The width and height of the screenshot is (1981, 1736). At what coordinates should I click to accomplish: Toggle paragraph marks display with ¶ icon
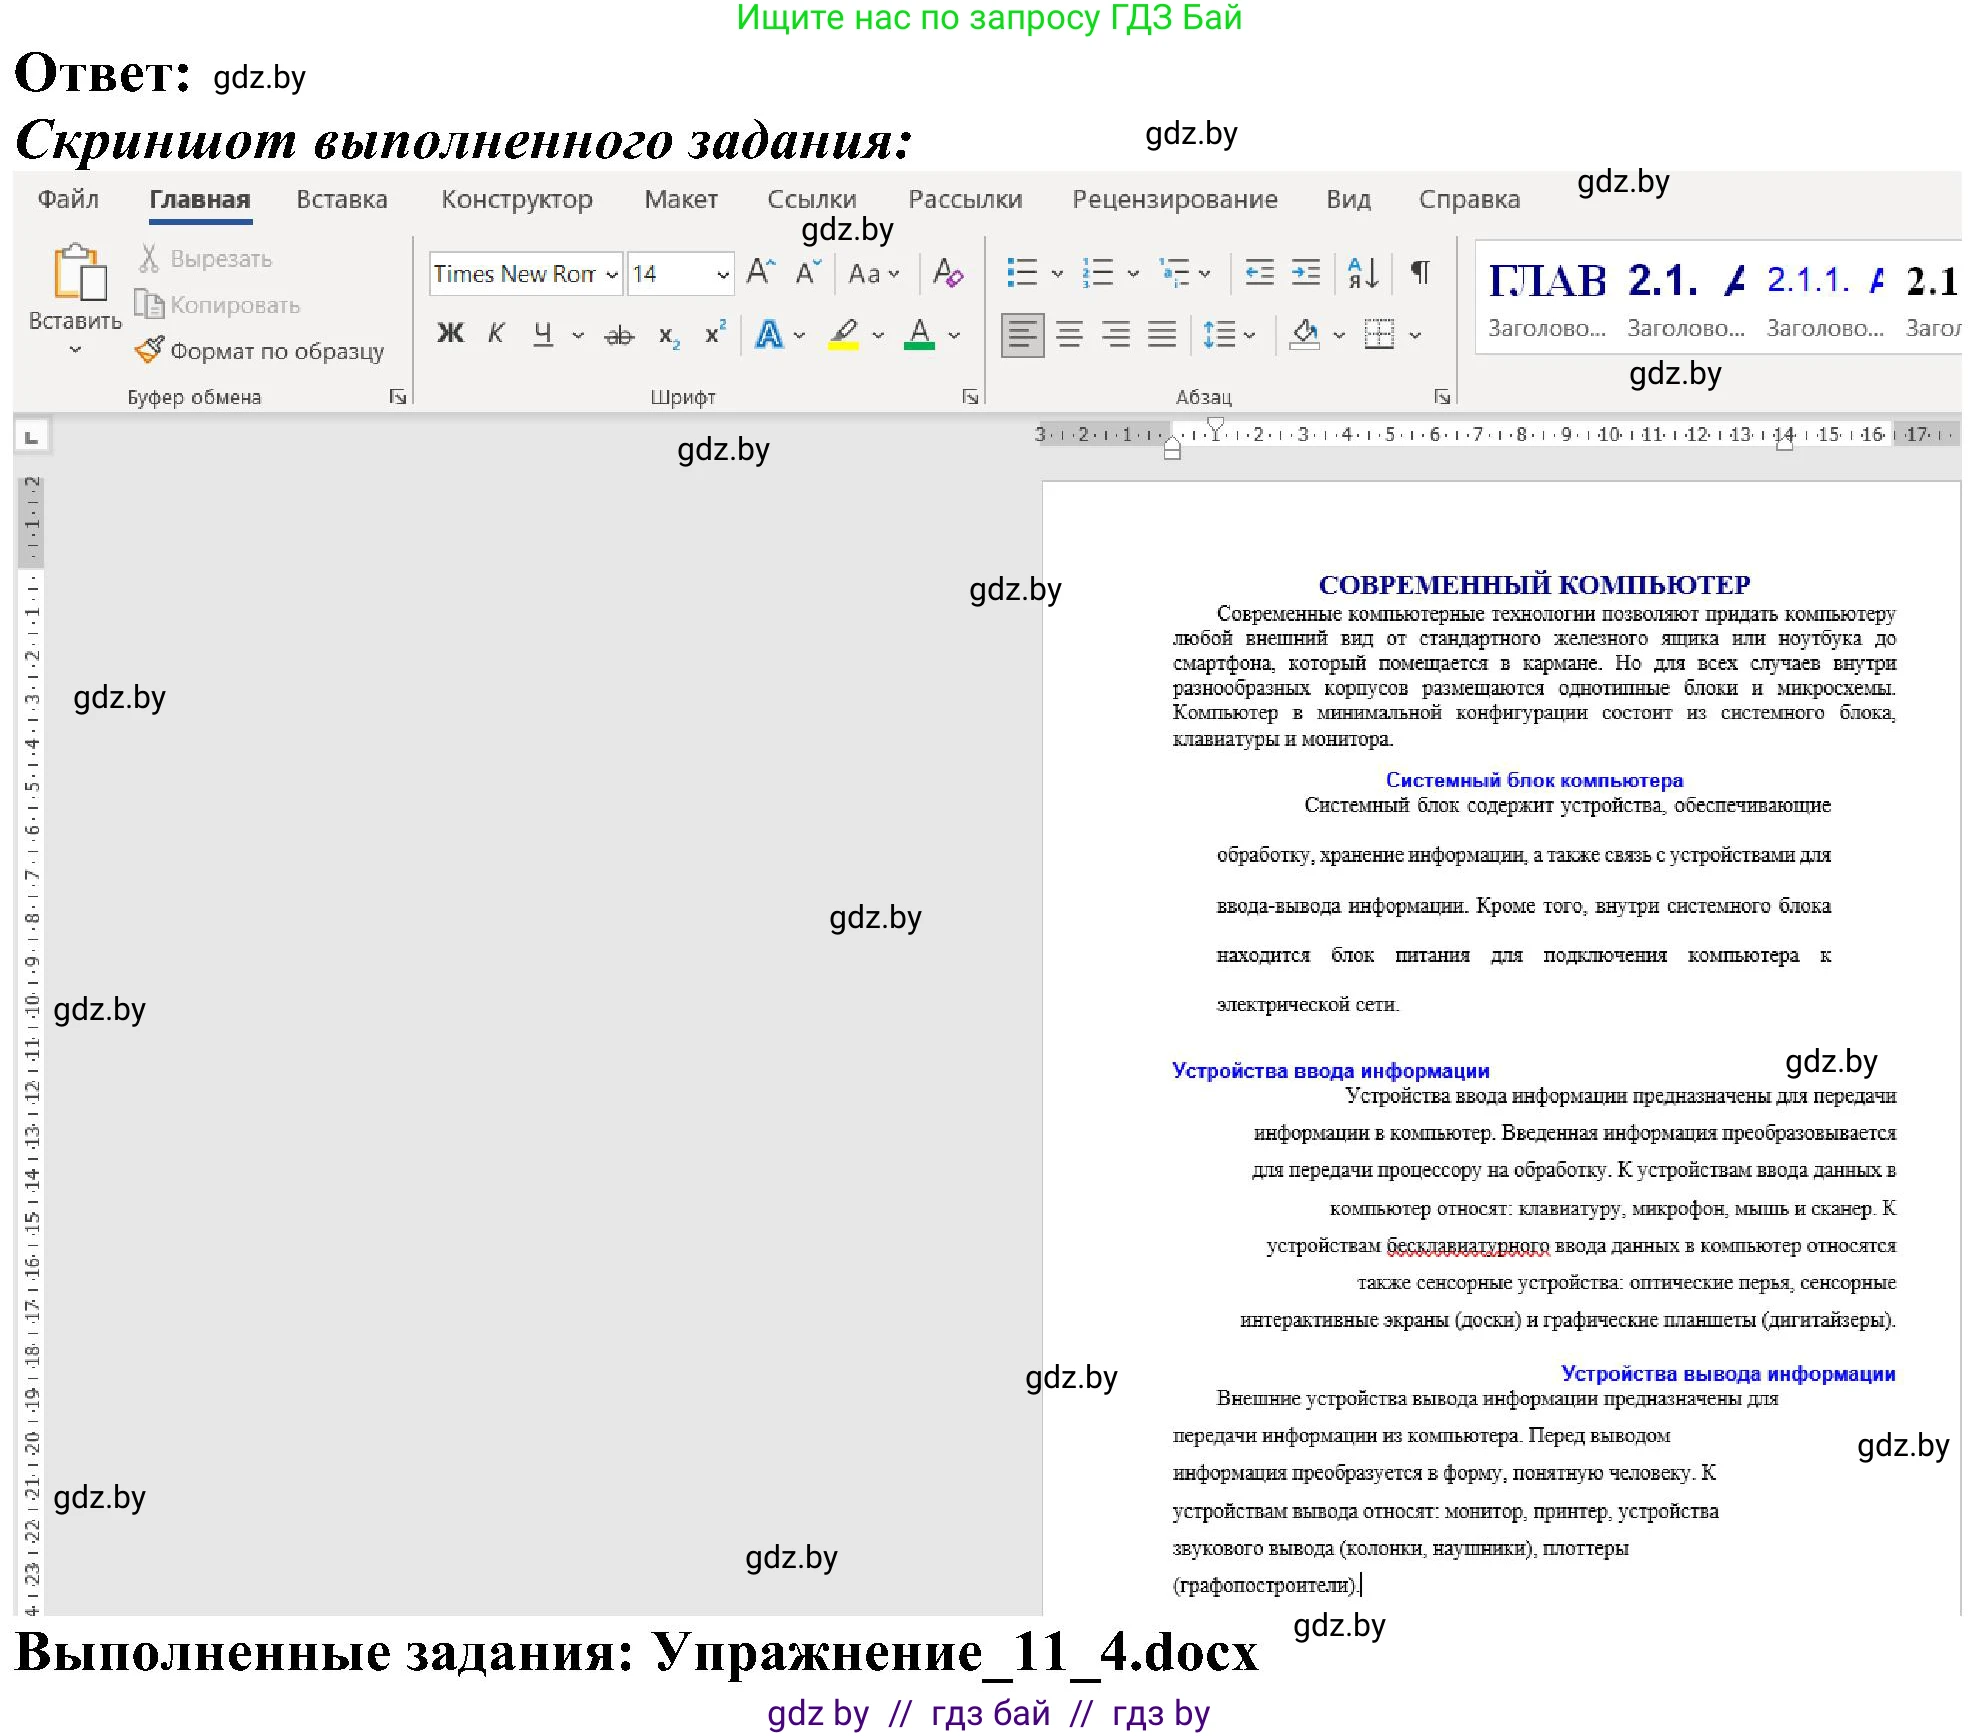pos(1420,273)
